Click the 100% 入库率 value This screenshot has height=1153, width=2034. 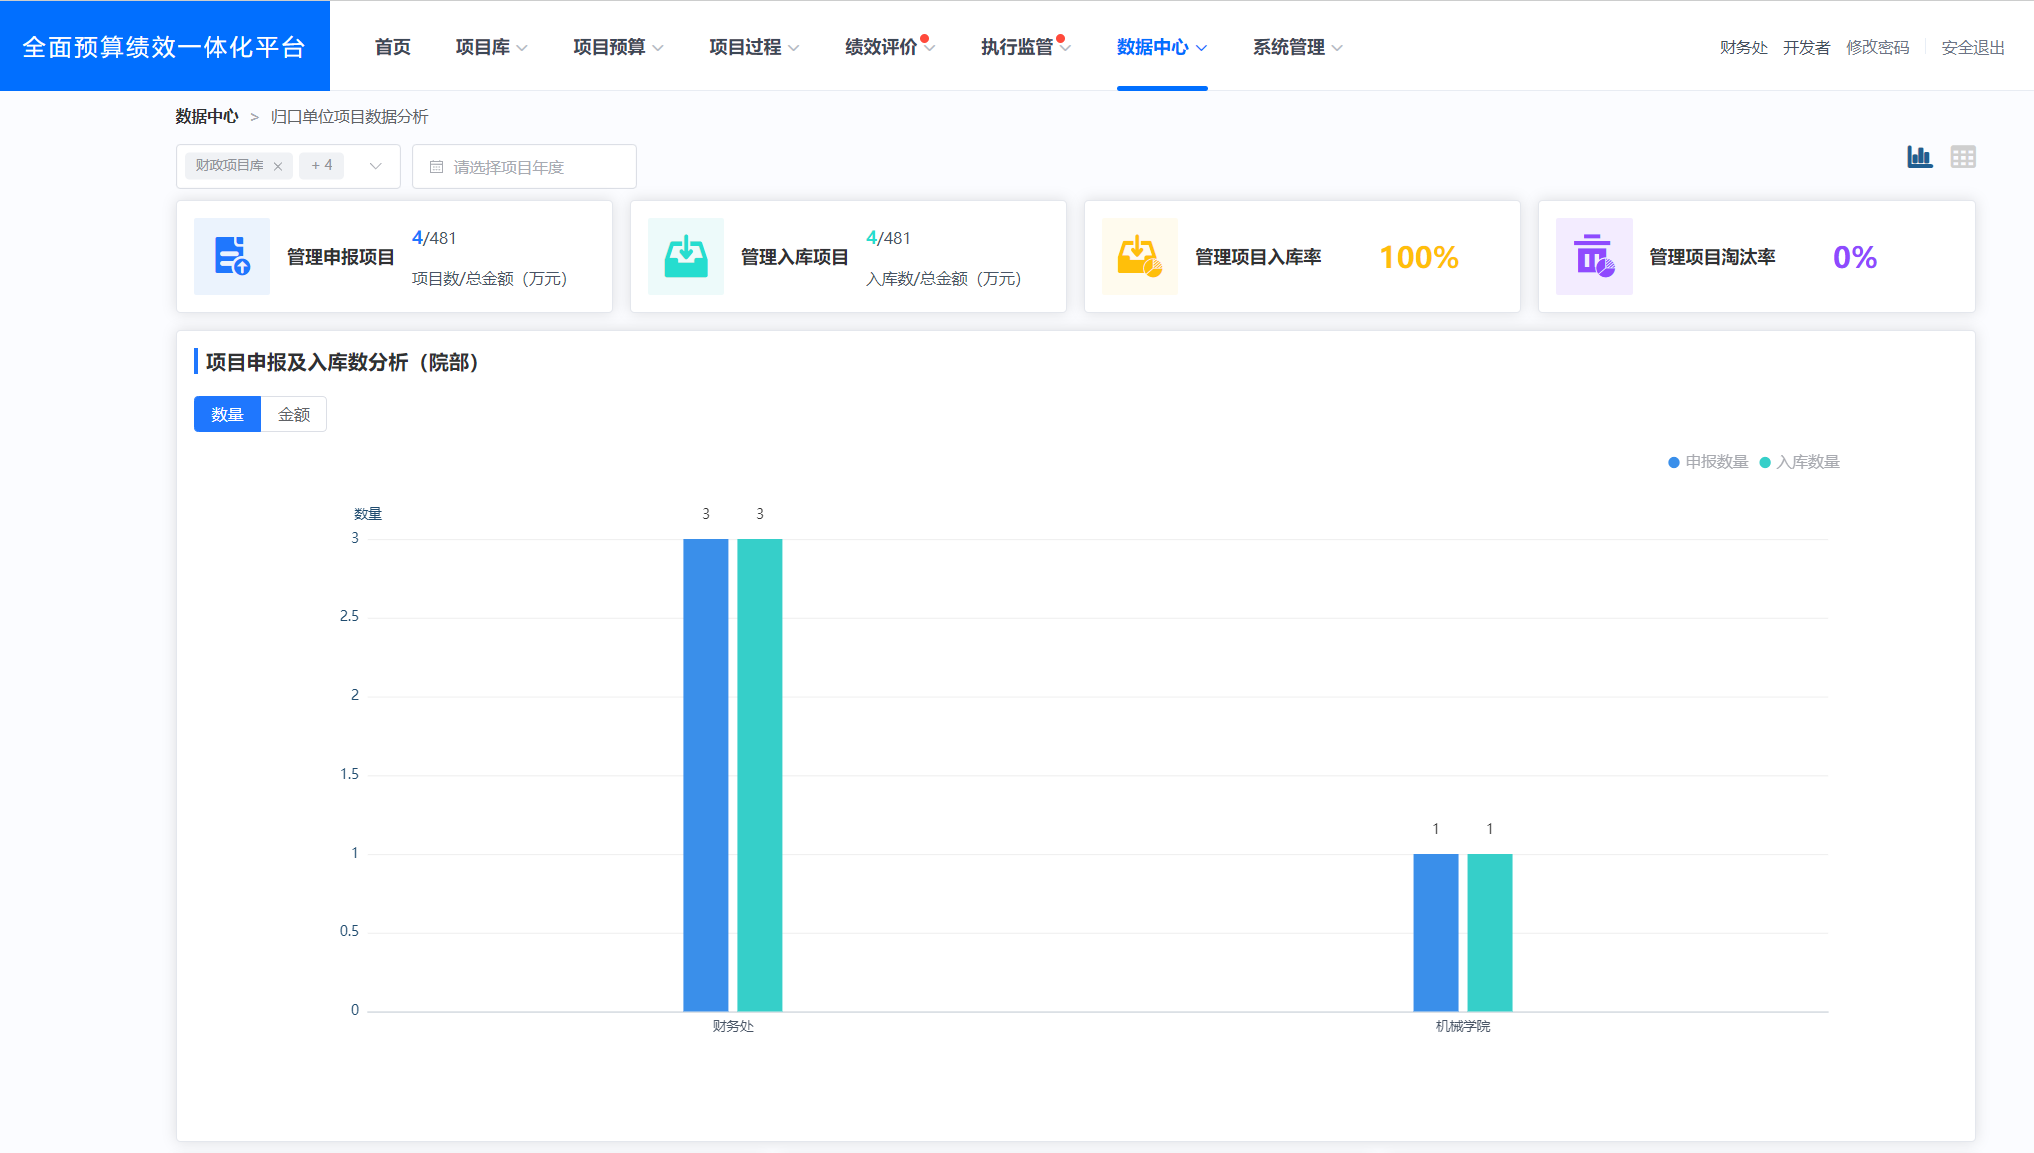pos(1416,257)
